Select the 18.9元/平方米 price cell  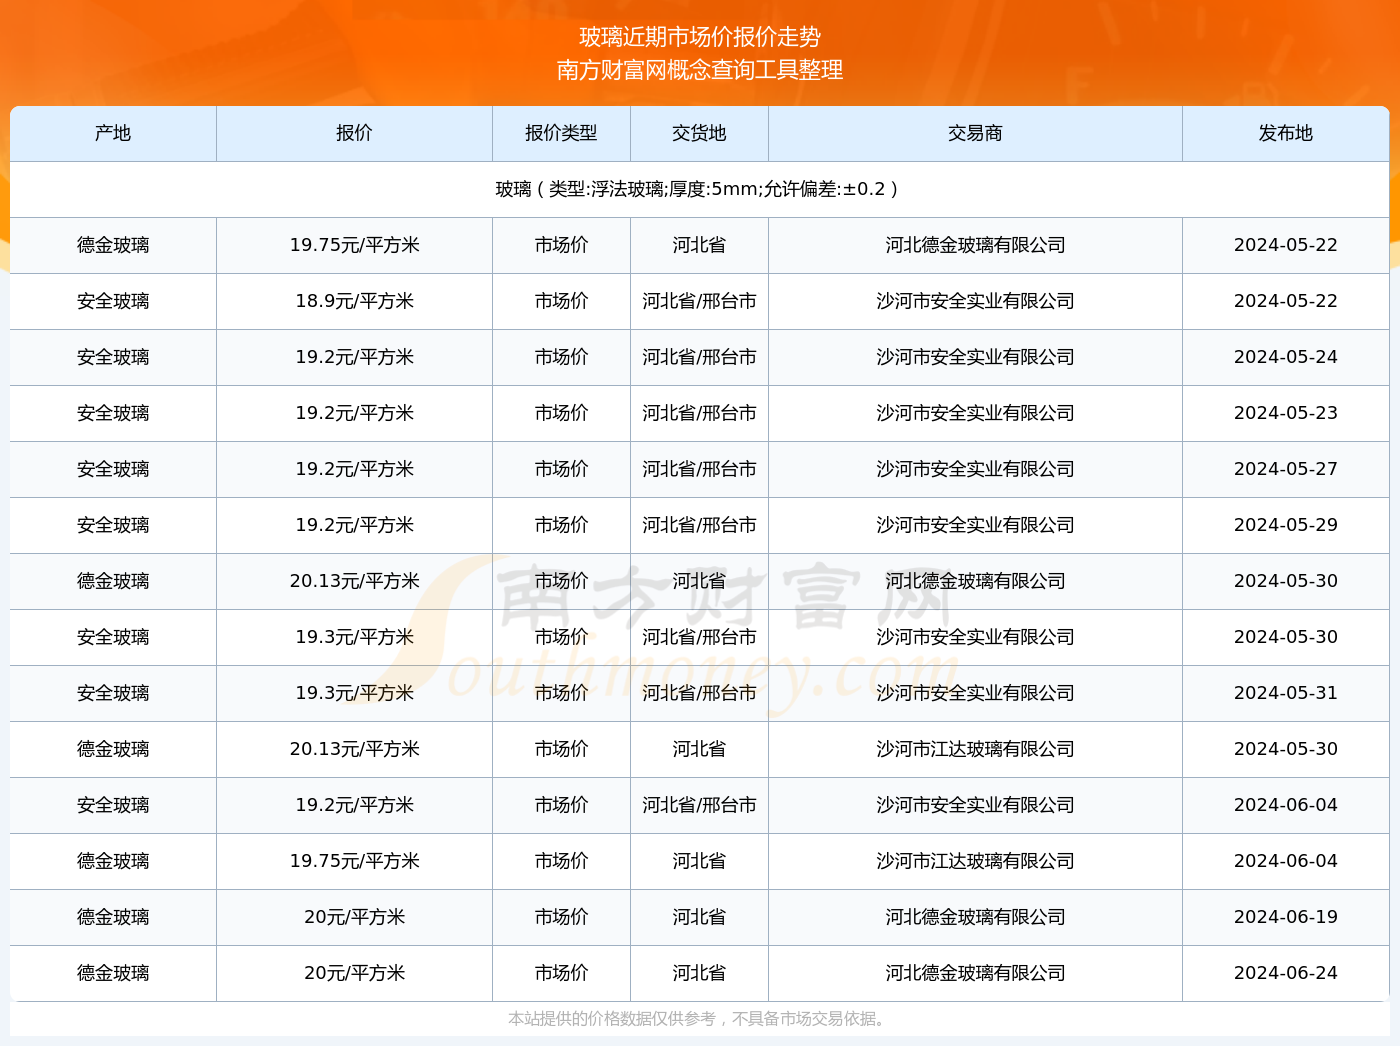tap(354, 301)
